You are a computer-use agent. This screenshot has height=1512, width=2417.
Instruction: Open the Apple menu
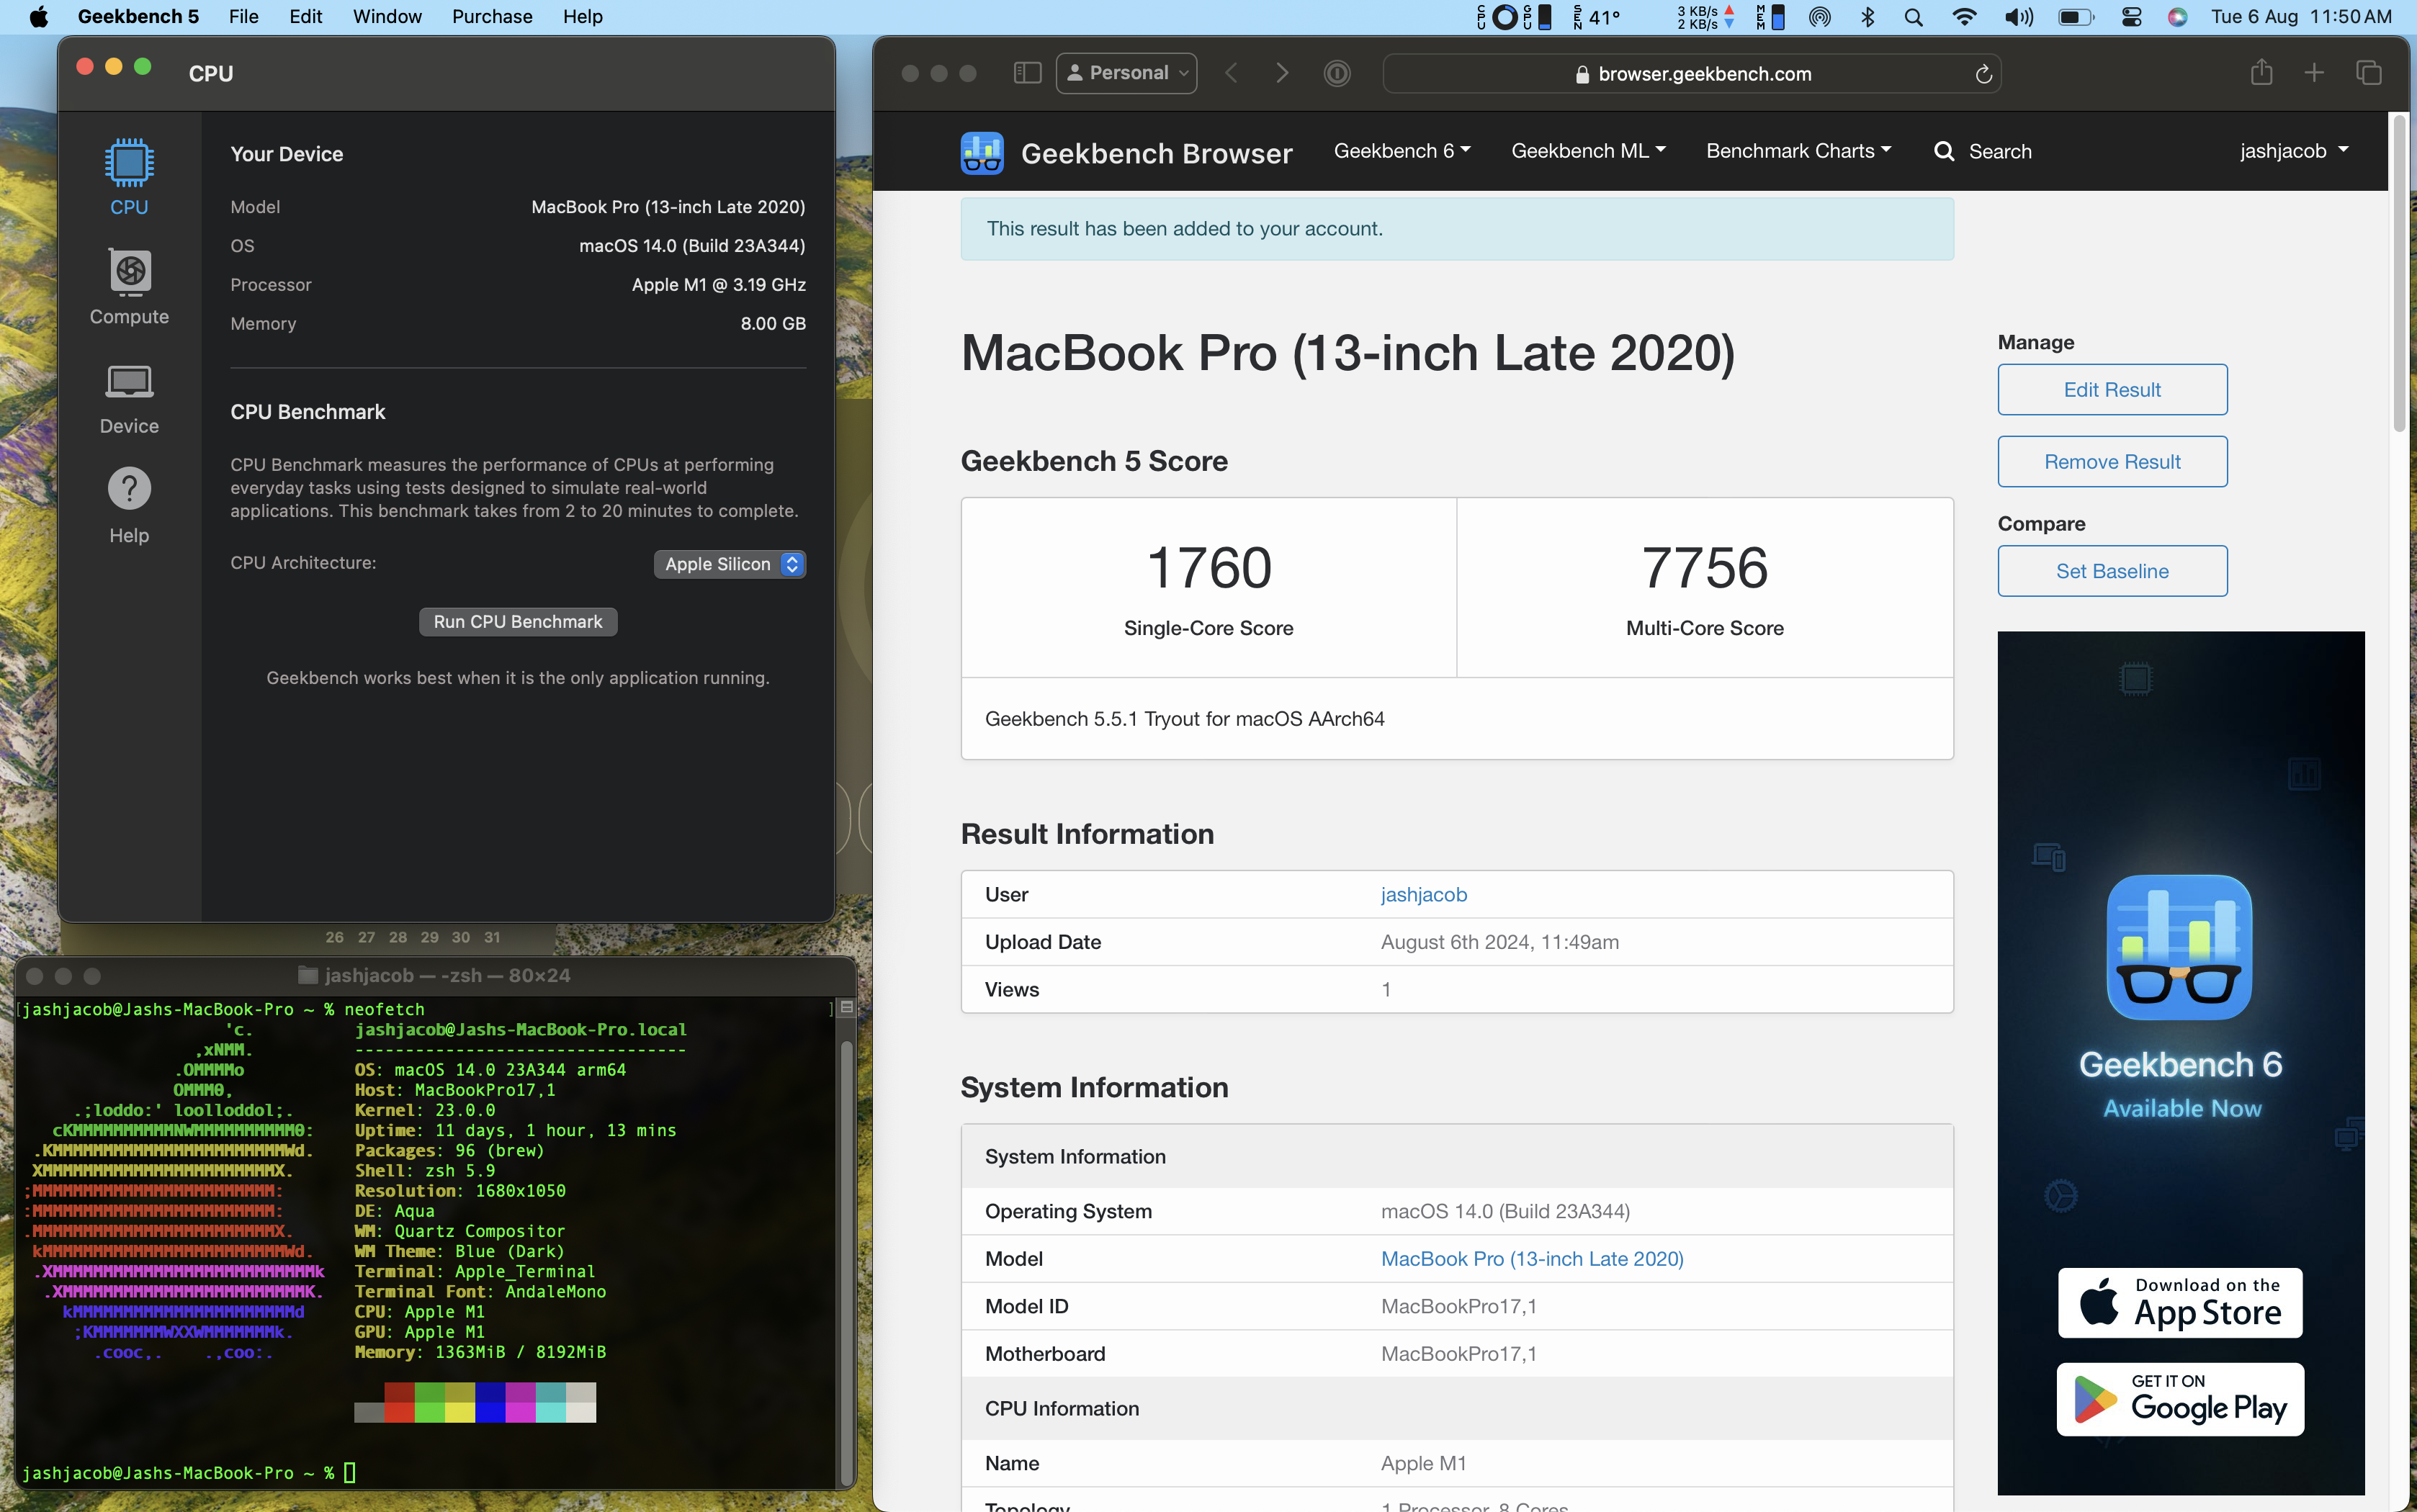click(38, 17)
